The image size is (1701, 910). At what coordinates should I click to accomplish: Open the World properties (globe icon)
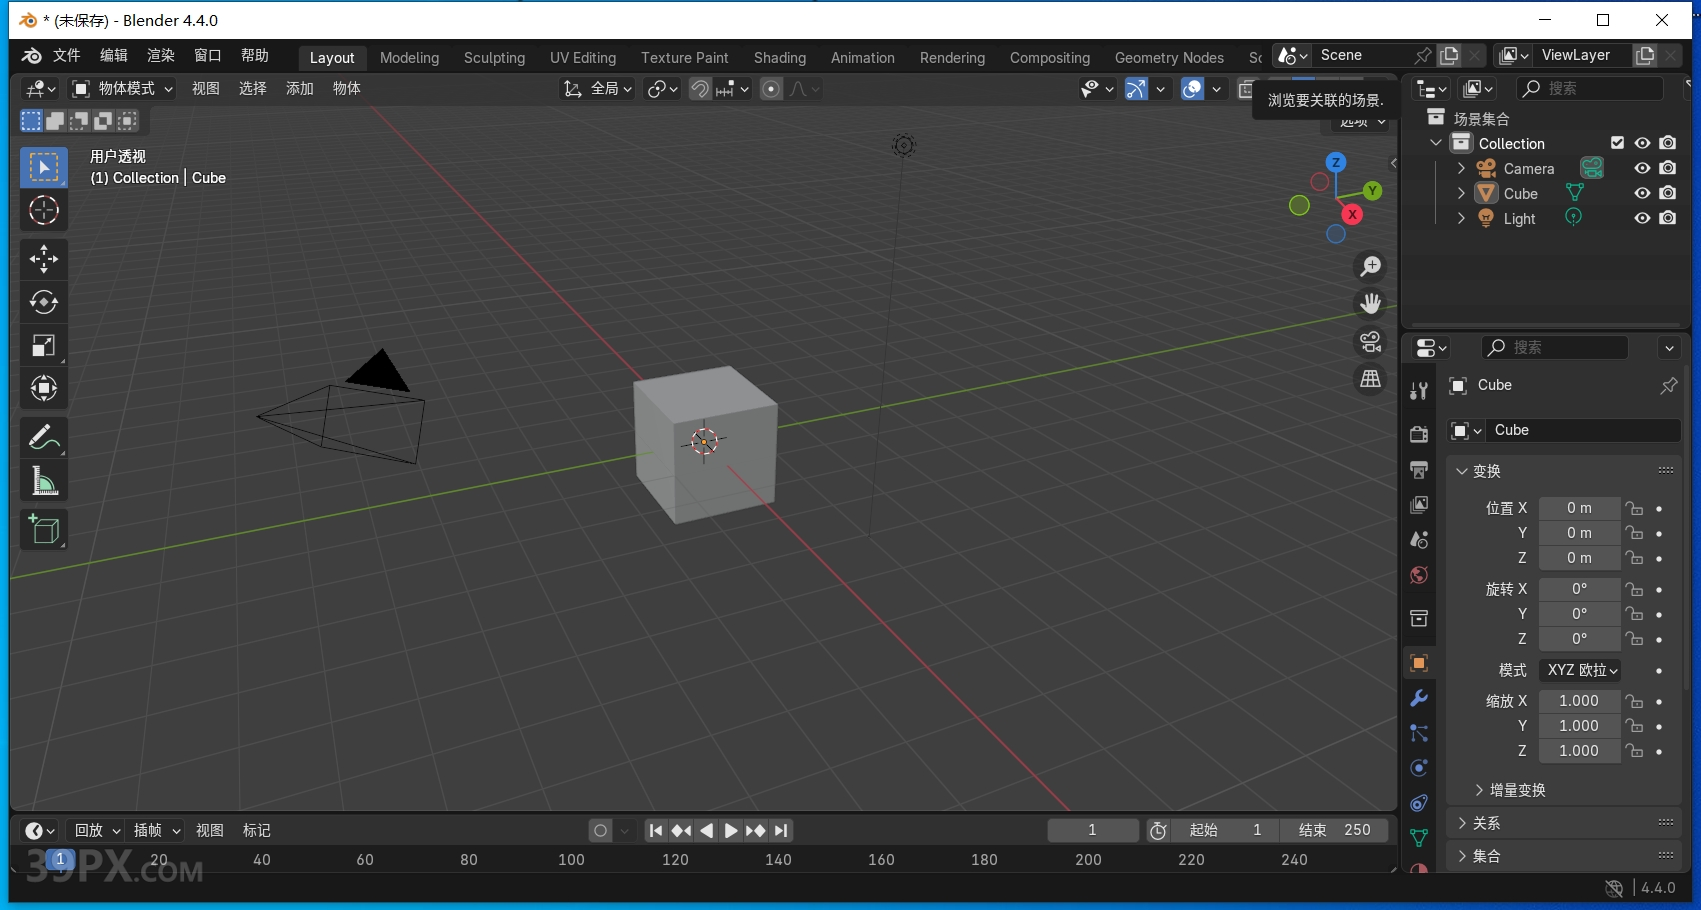1418,575
